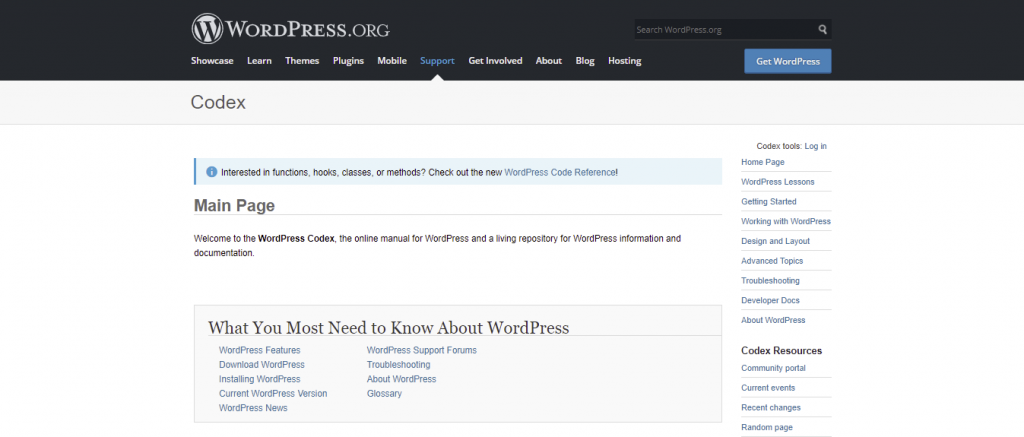This screenshot has width=1024, height=437.
Task: Visit Blog from the top navigation
Action: pyautogui.click(x=585, y=61)
